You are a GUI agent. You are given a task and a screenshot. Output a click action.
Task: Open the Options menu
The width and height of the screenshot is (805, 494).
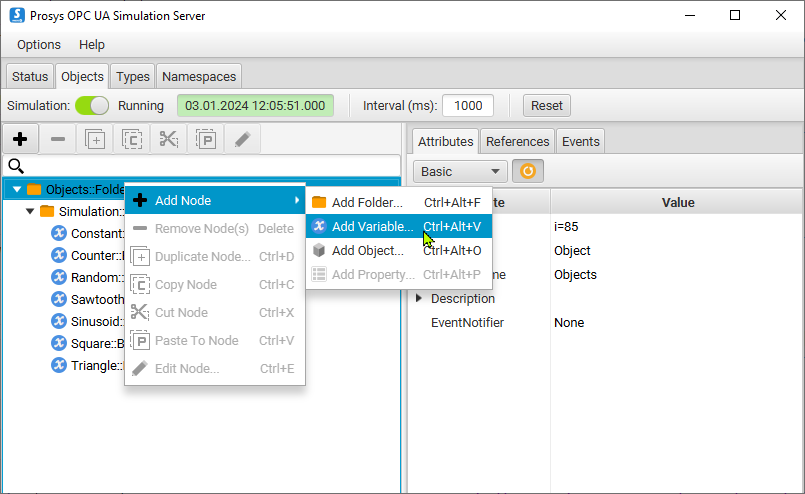coord(39,45)
